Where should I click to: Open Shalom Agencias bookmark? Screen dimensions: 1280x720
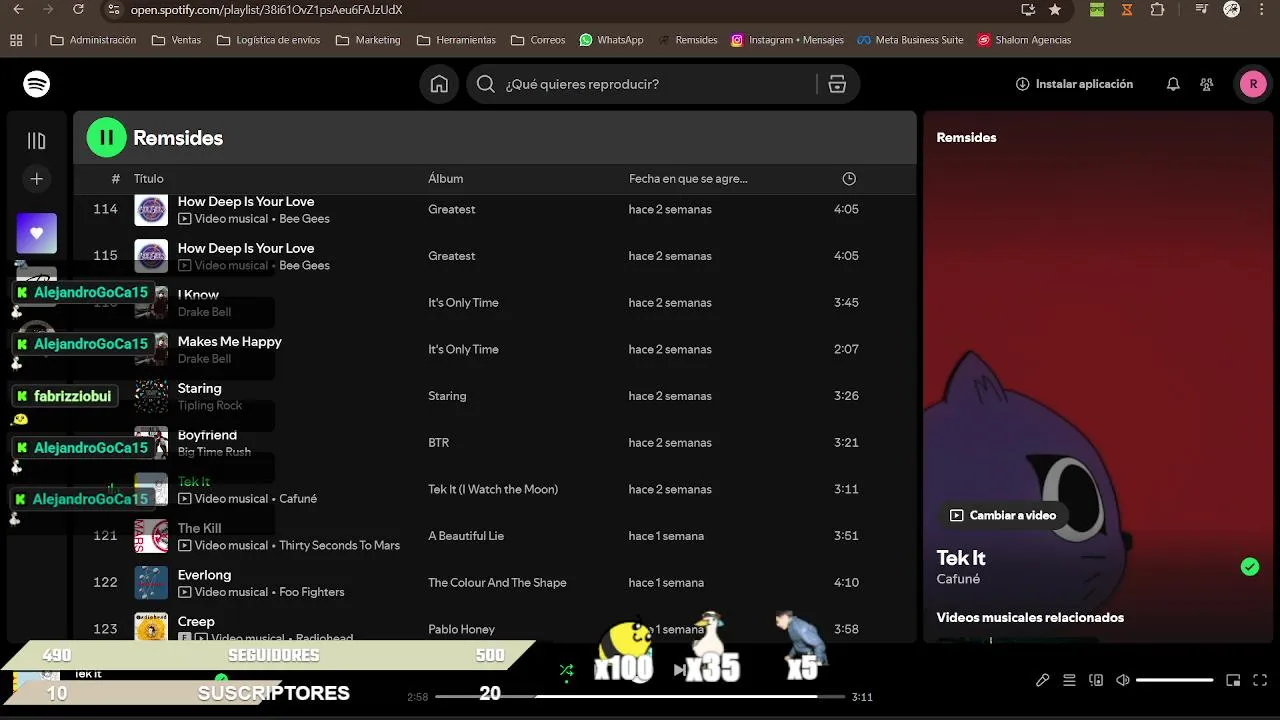tap(1024, 41)
